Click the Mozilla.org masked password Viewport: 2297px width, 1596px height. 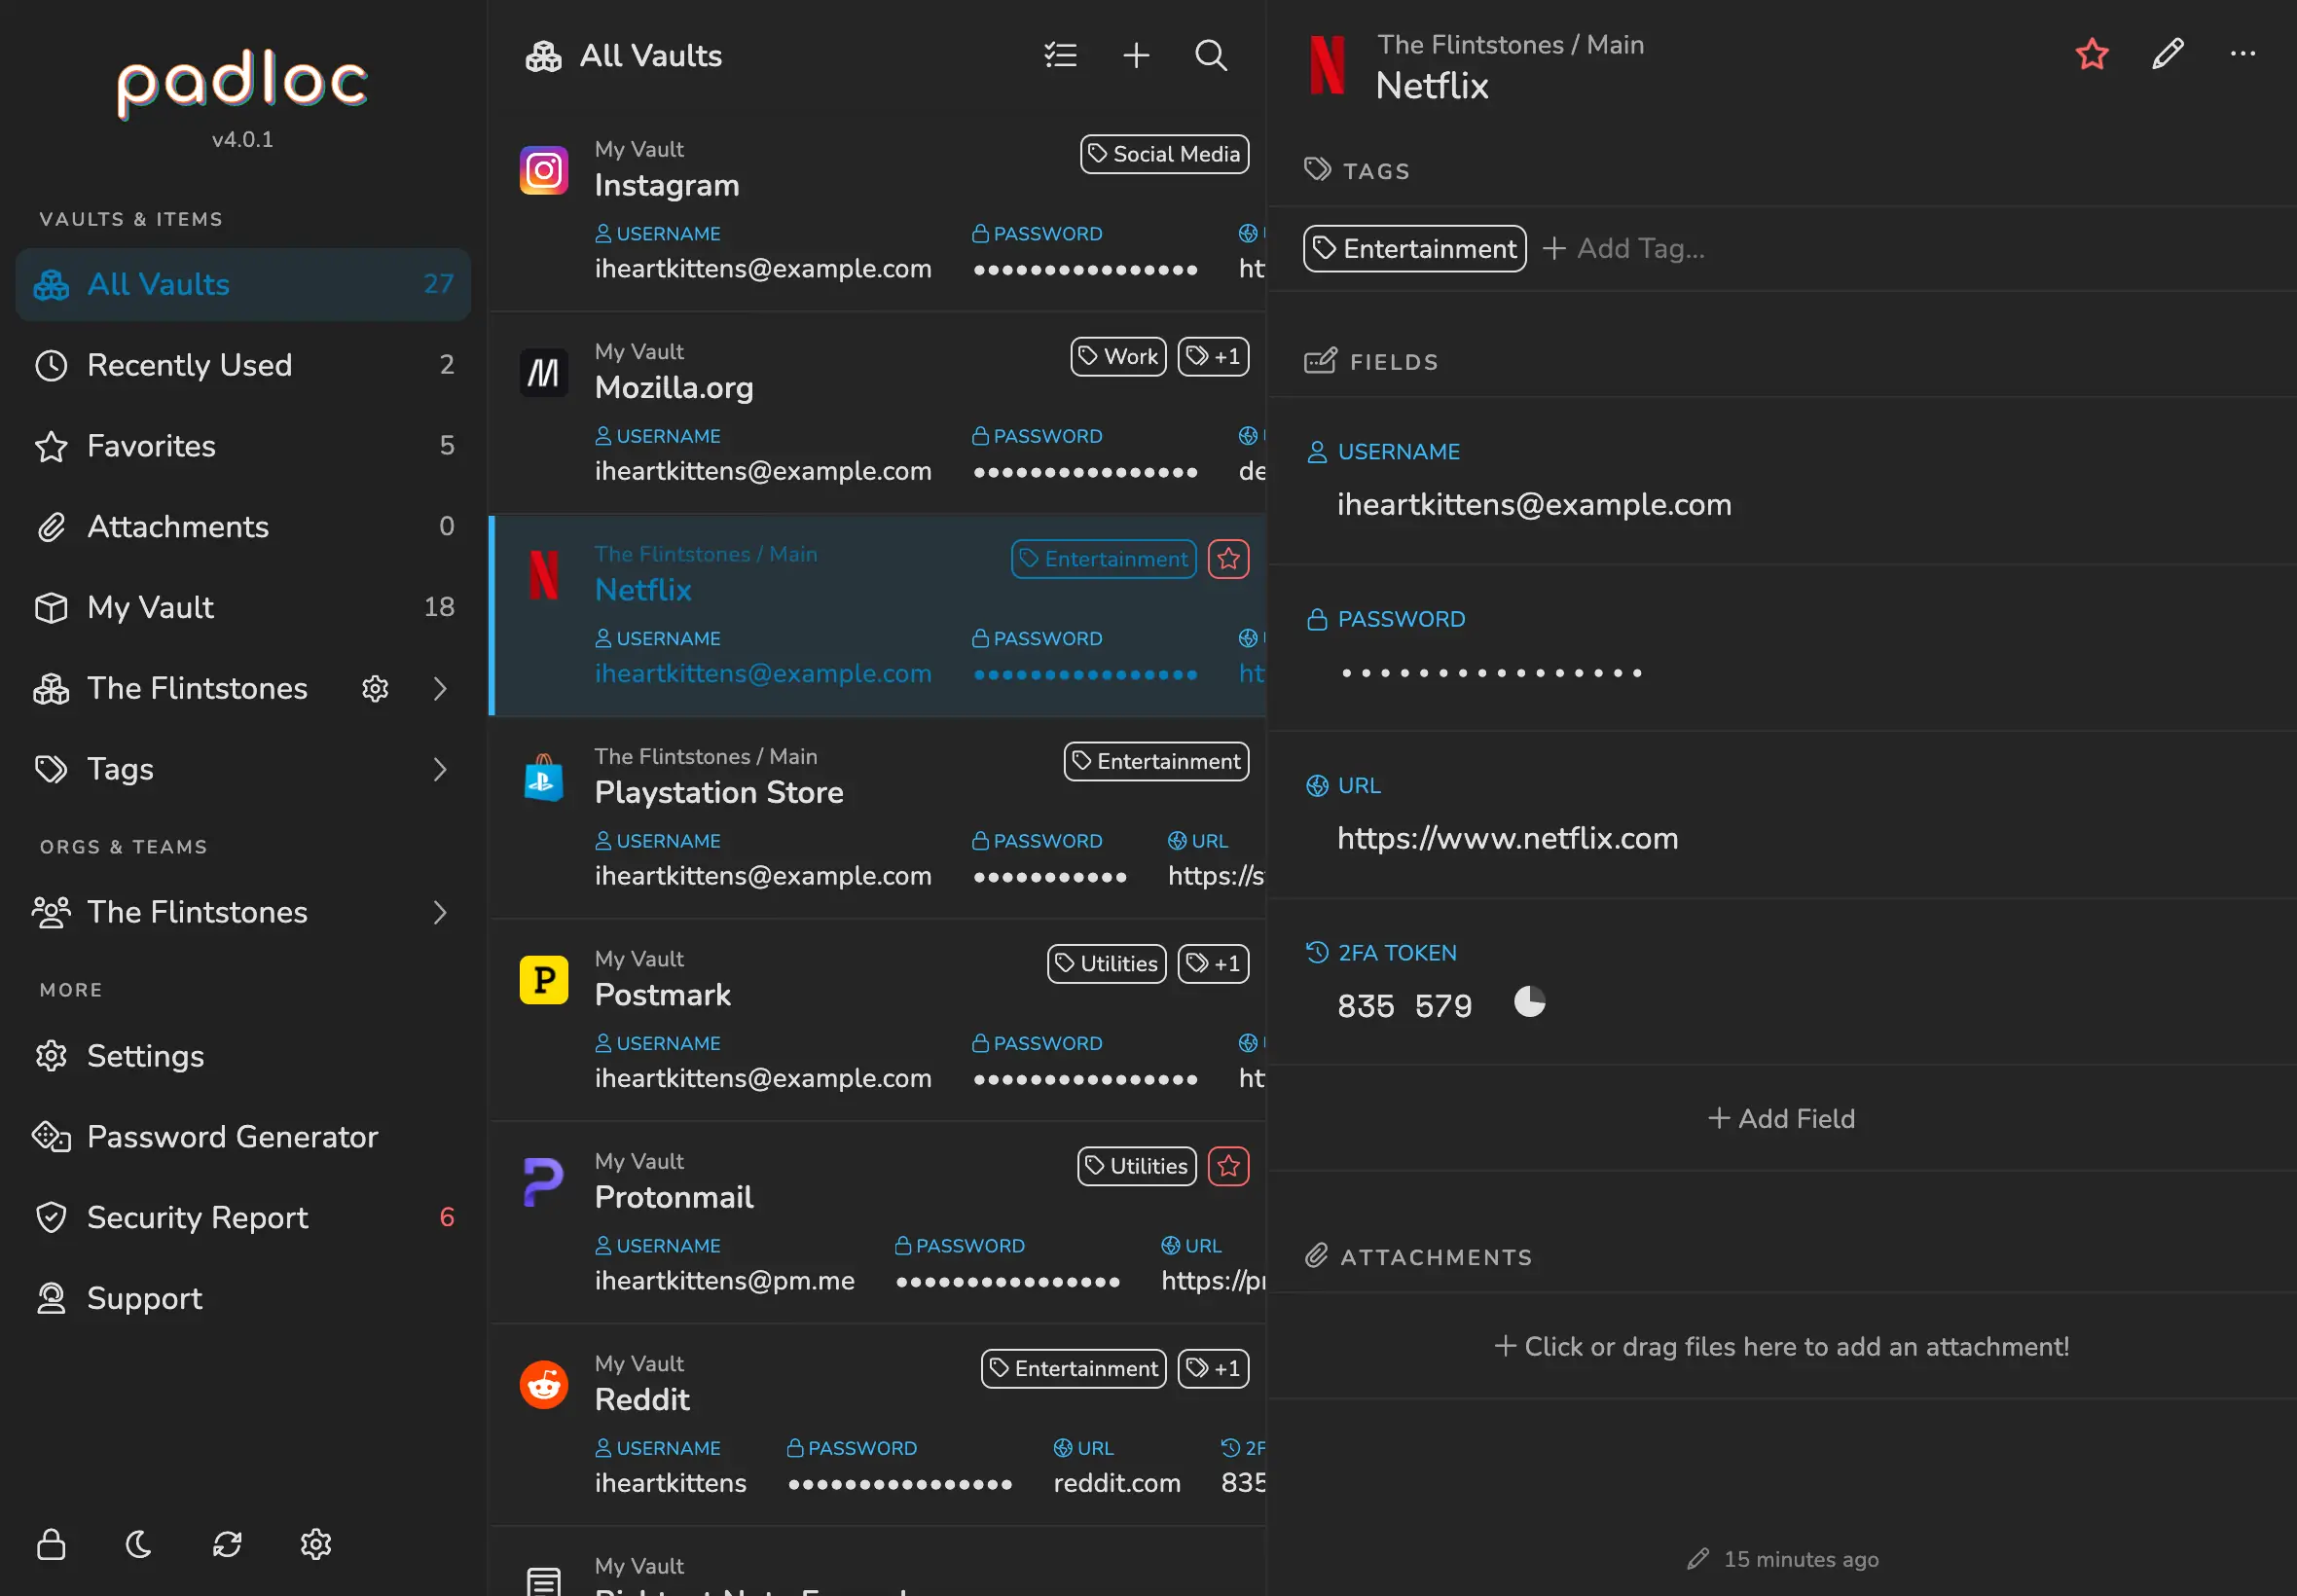(x=1085, y=472)
